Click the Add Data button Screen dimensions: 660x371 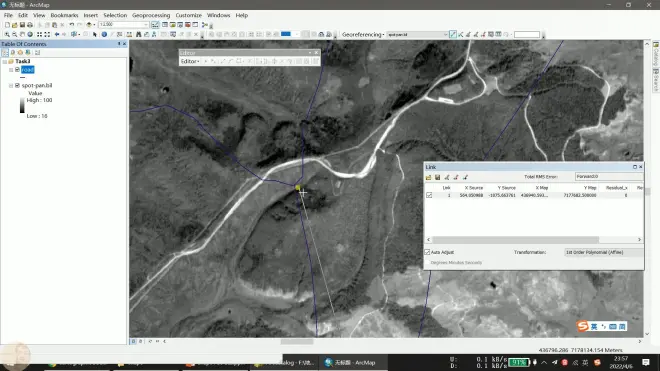coord(89,25)
